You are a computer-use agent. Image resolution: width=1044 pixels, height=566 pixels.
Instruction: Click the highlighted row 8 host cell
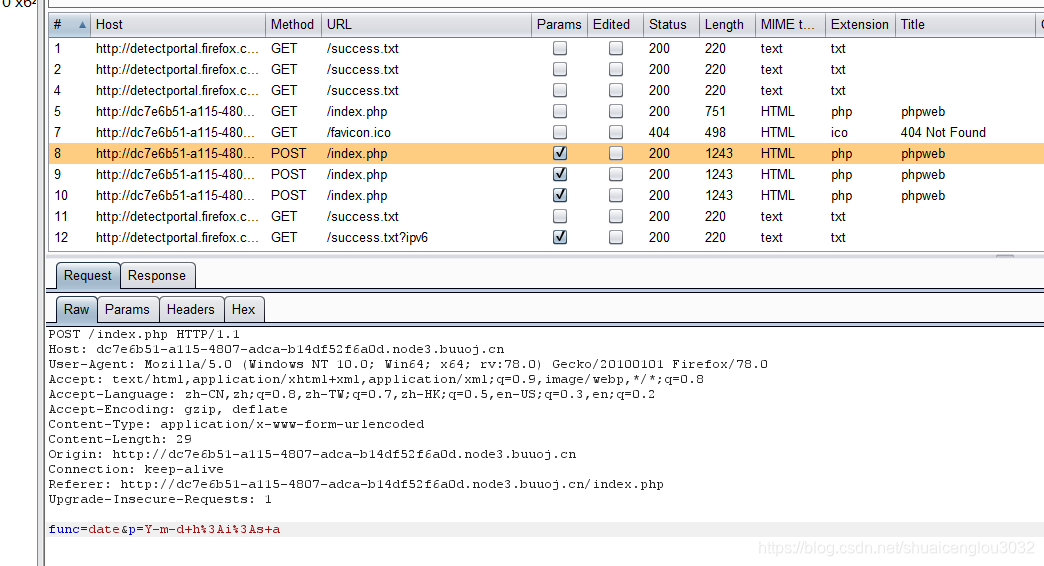click(175, 153)
